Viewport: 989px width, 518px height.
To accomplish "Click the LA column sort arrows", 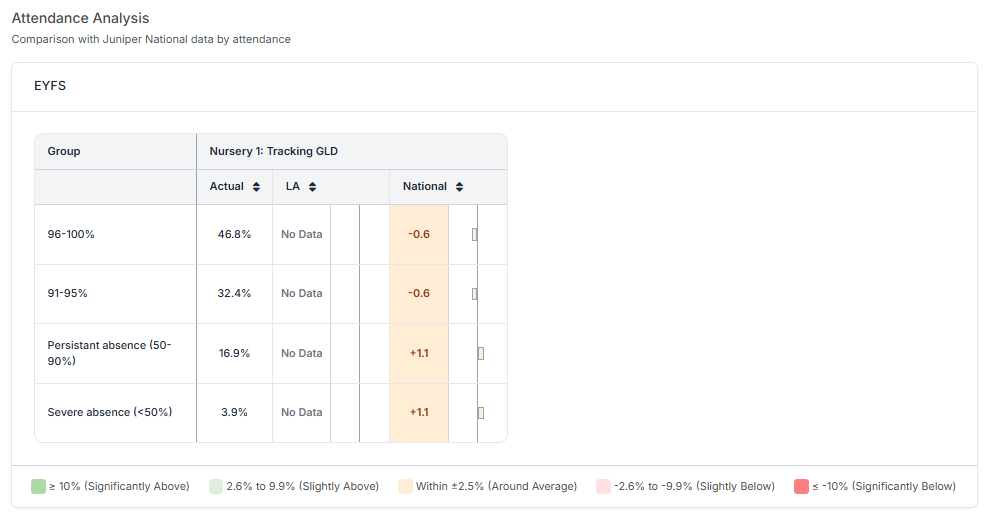I will 312,187.
